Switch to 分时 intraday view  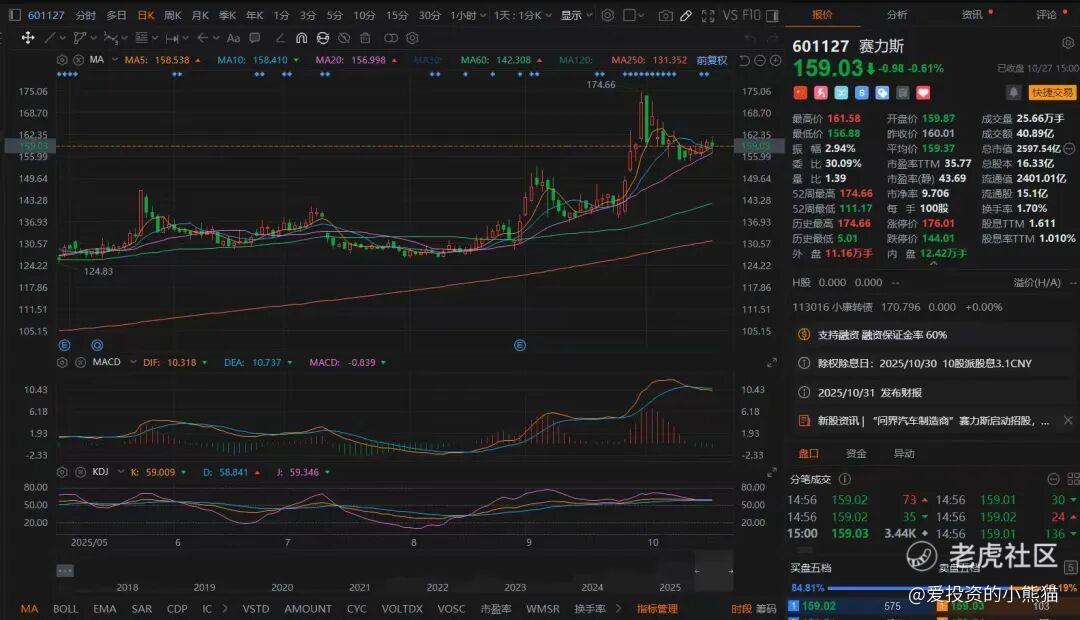[x=85, y=14]
